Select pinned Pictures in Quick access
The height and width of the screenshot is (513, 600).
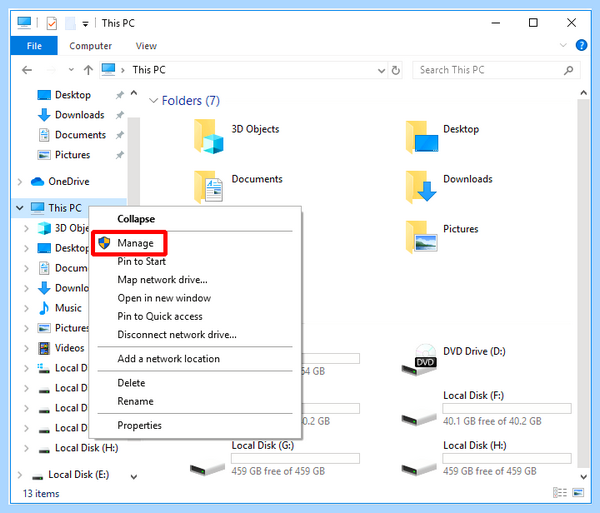pos(72,155)
